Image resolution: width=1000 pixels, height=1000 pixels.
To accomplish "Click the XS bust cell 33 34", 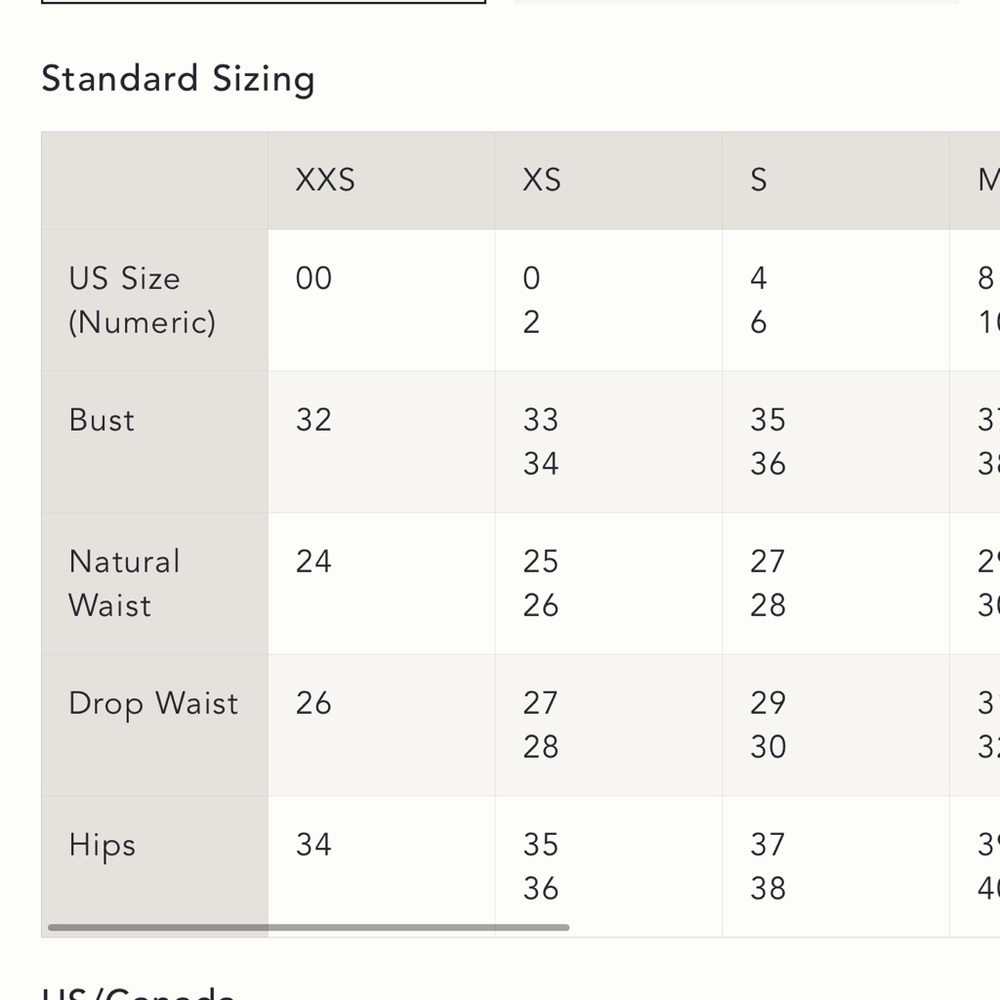I will pos(608,441).
